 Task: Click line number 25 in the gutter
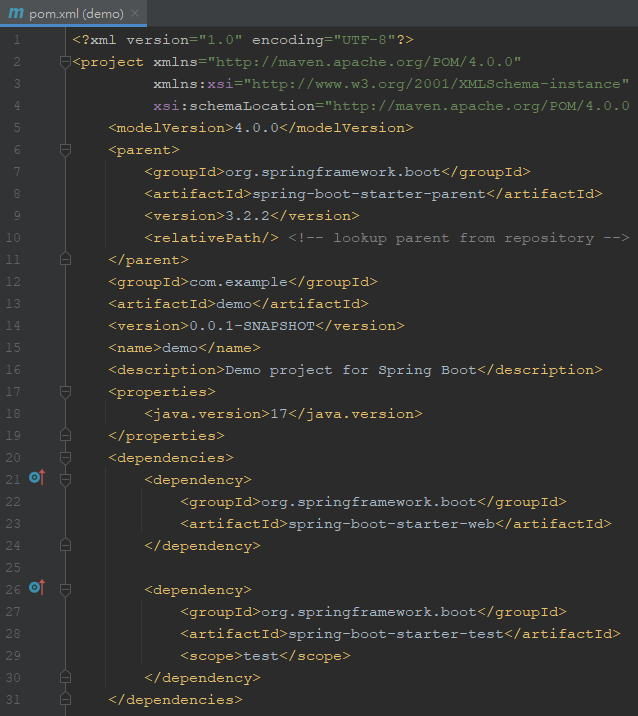click(13, 568)
